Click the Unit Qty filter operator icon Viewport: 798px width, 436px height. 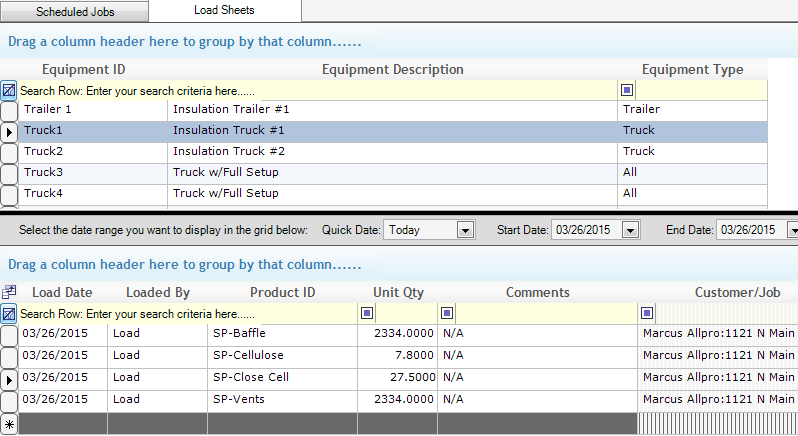pyautogui.click(x=367, y=313)
